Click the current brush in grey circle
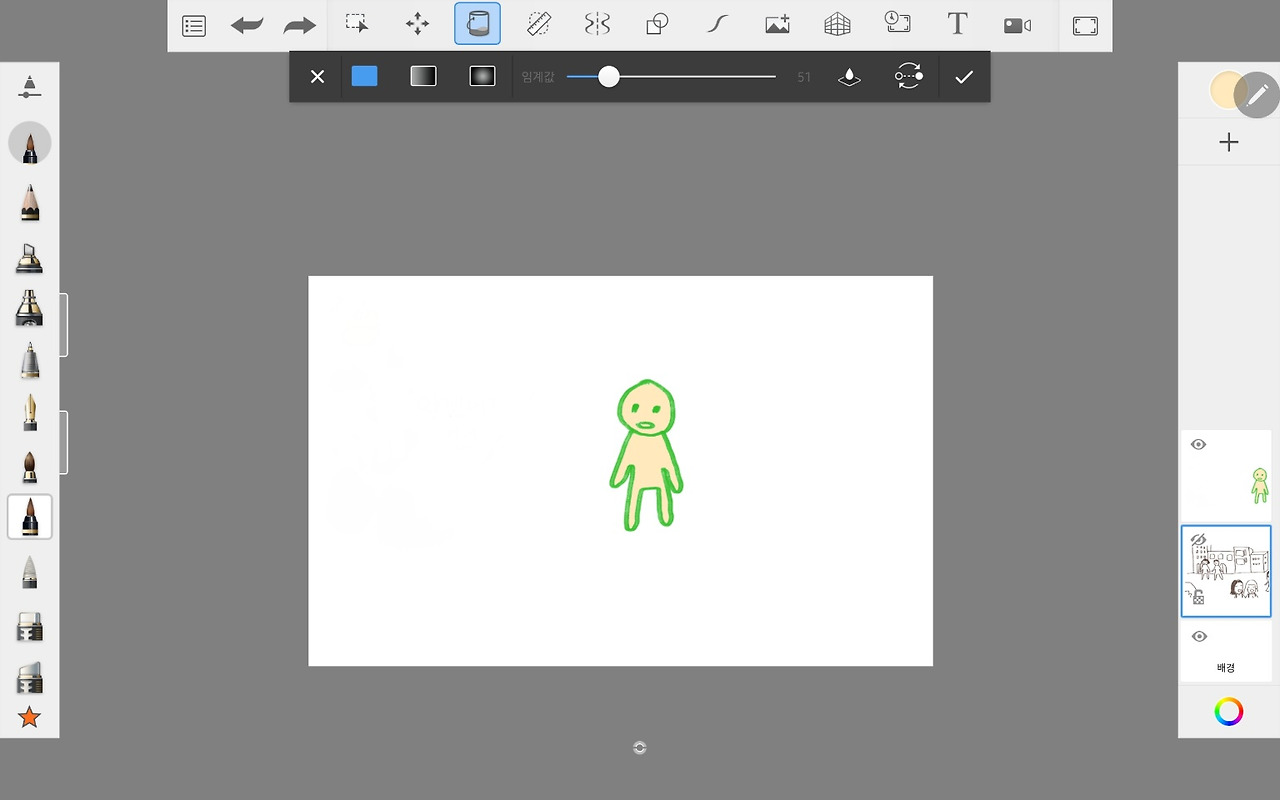 point(30,144)
